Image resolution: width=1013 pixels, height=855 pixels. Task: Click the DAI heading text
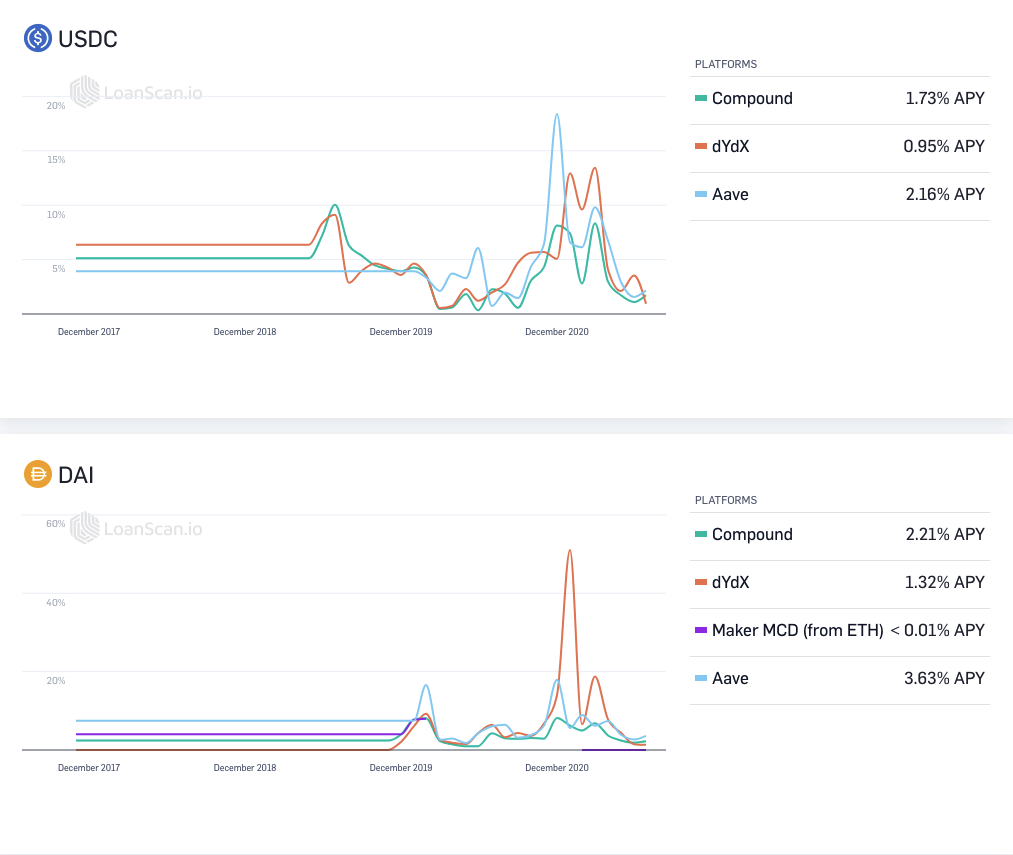[x=76, y=475]
